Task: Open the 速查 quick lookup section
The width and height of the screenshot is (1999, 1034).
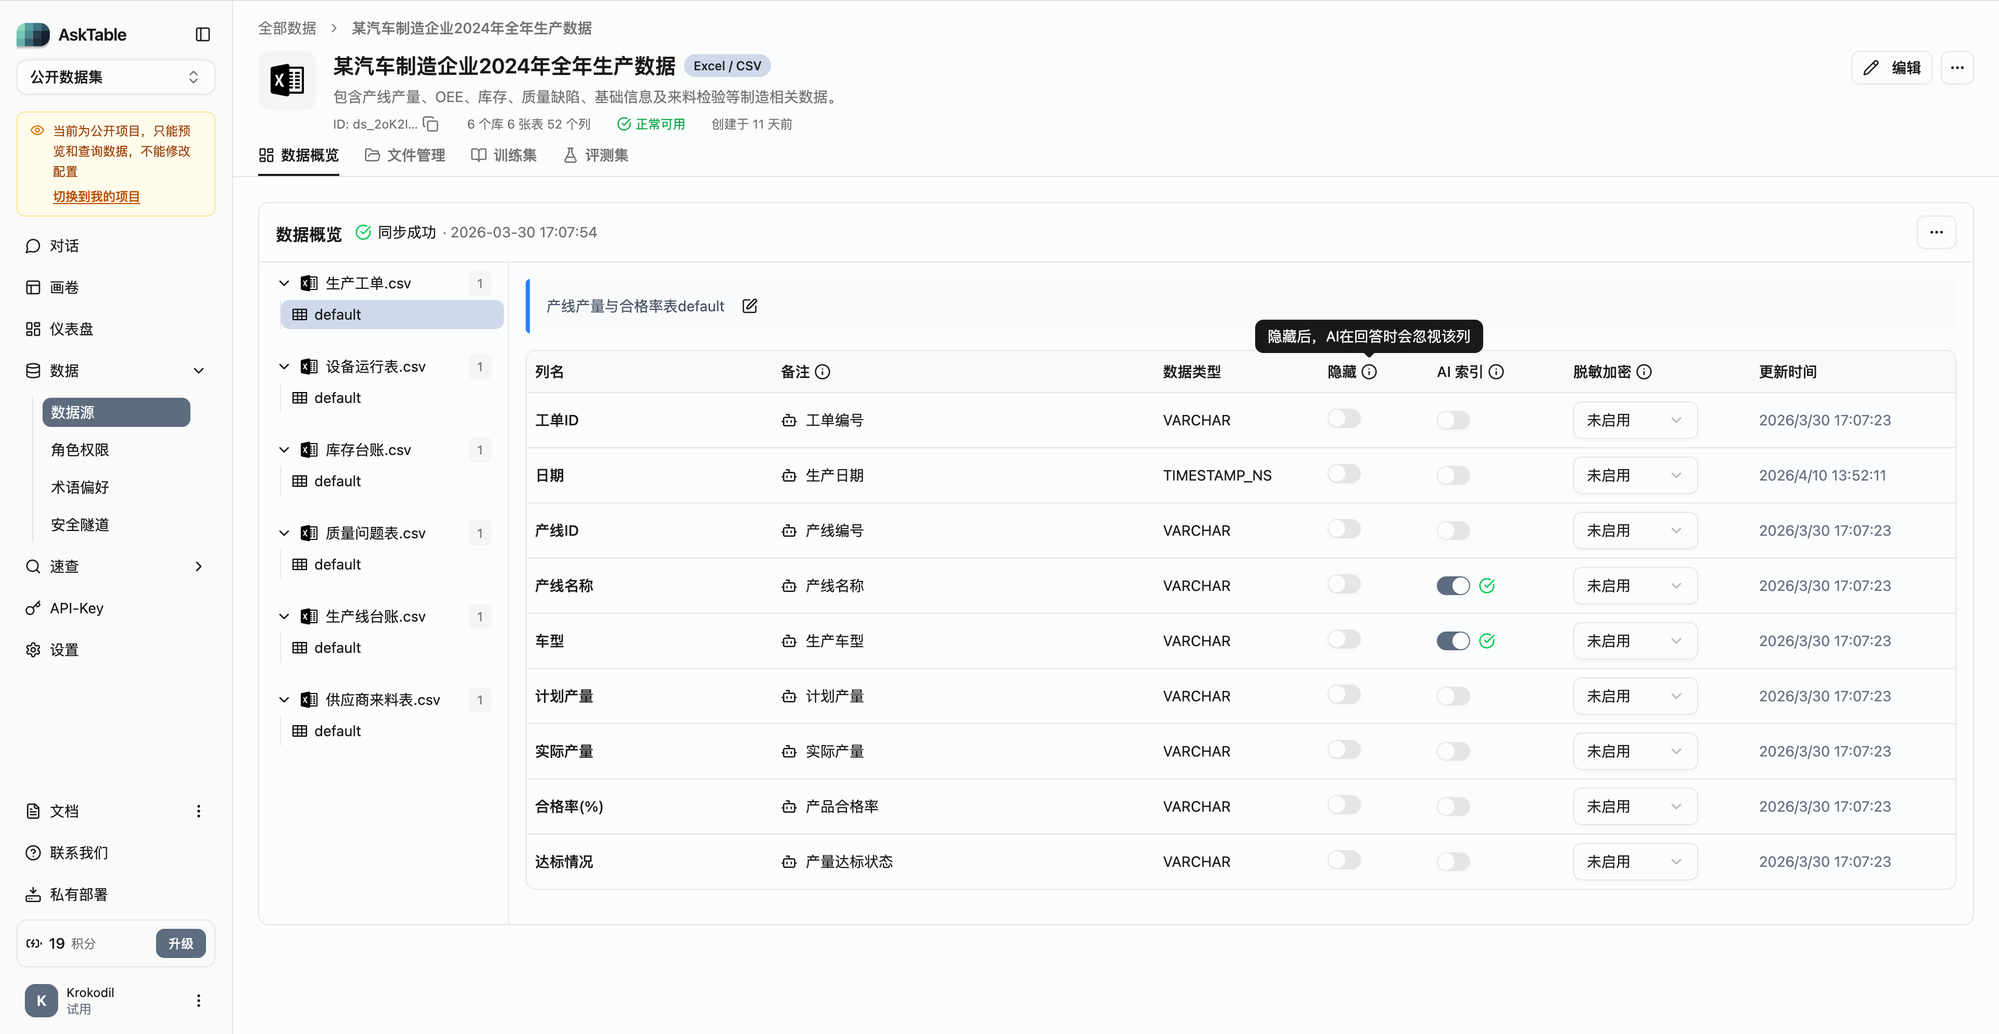Action: point(62,566)
